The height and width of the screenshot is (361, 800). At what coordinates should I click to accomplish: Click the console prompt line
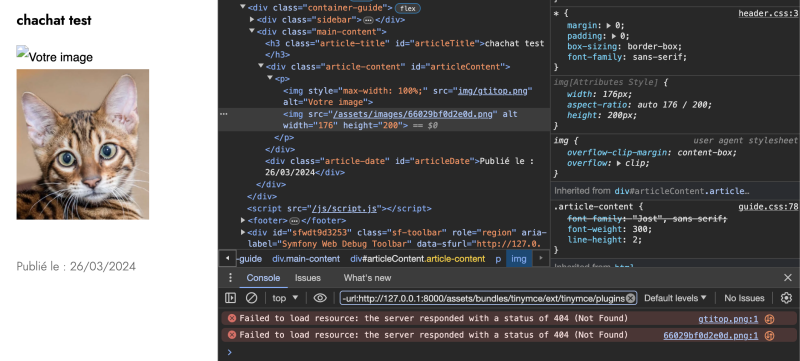click(x=509, y=352)
